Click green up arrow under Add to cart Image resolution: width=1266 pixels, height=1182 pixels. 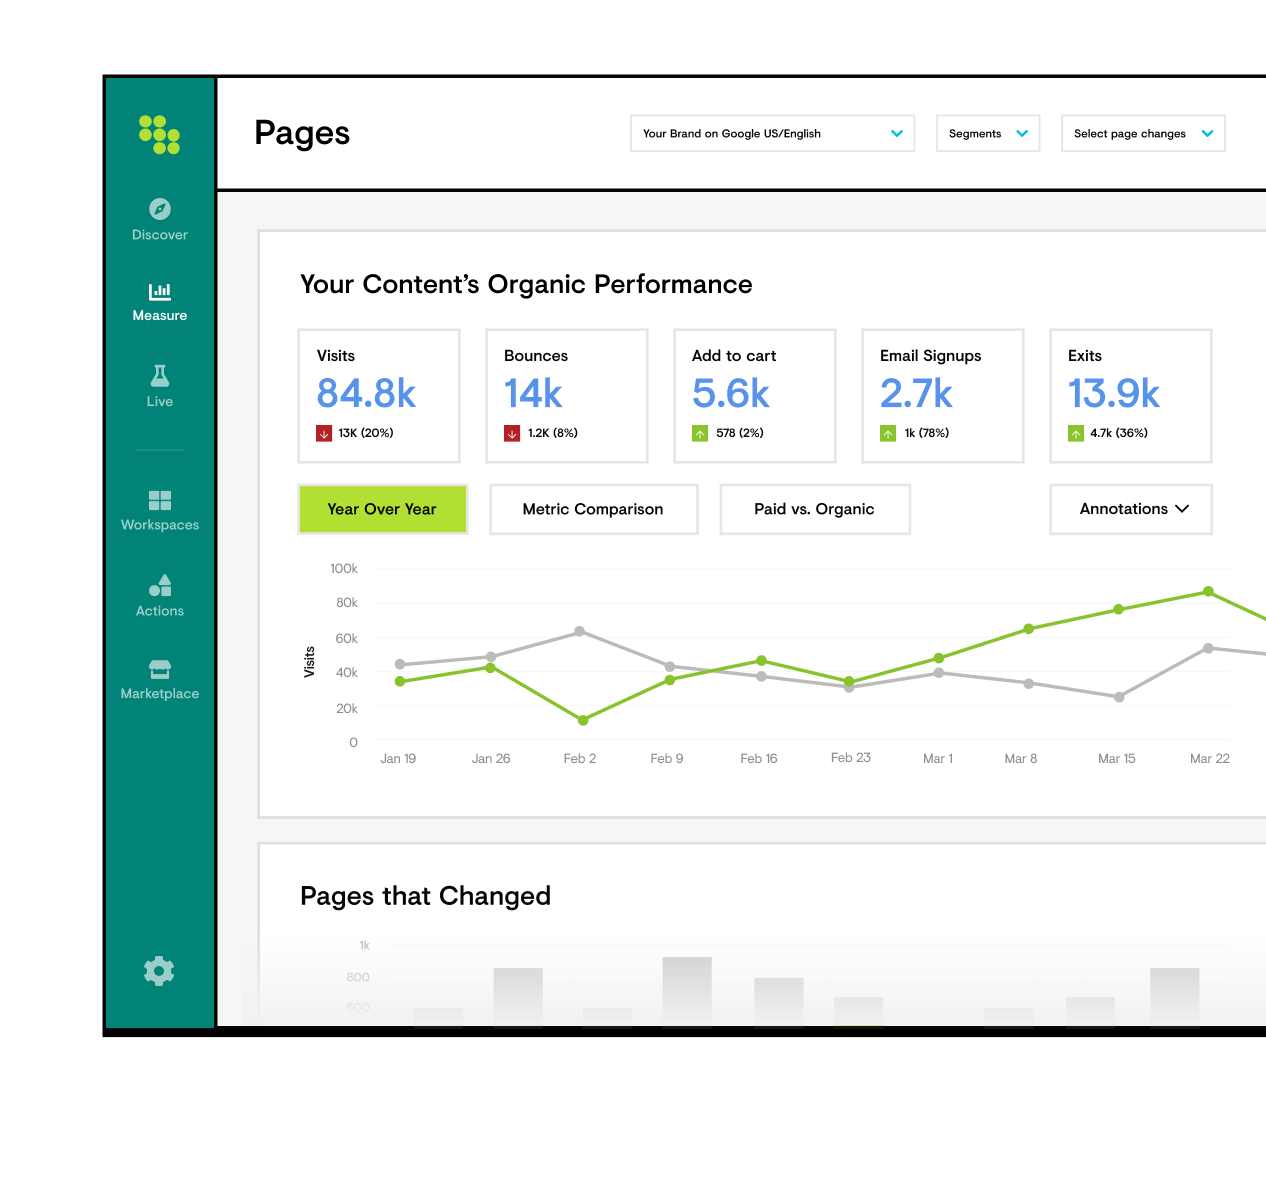tap(700, 433)
